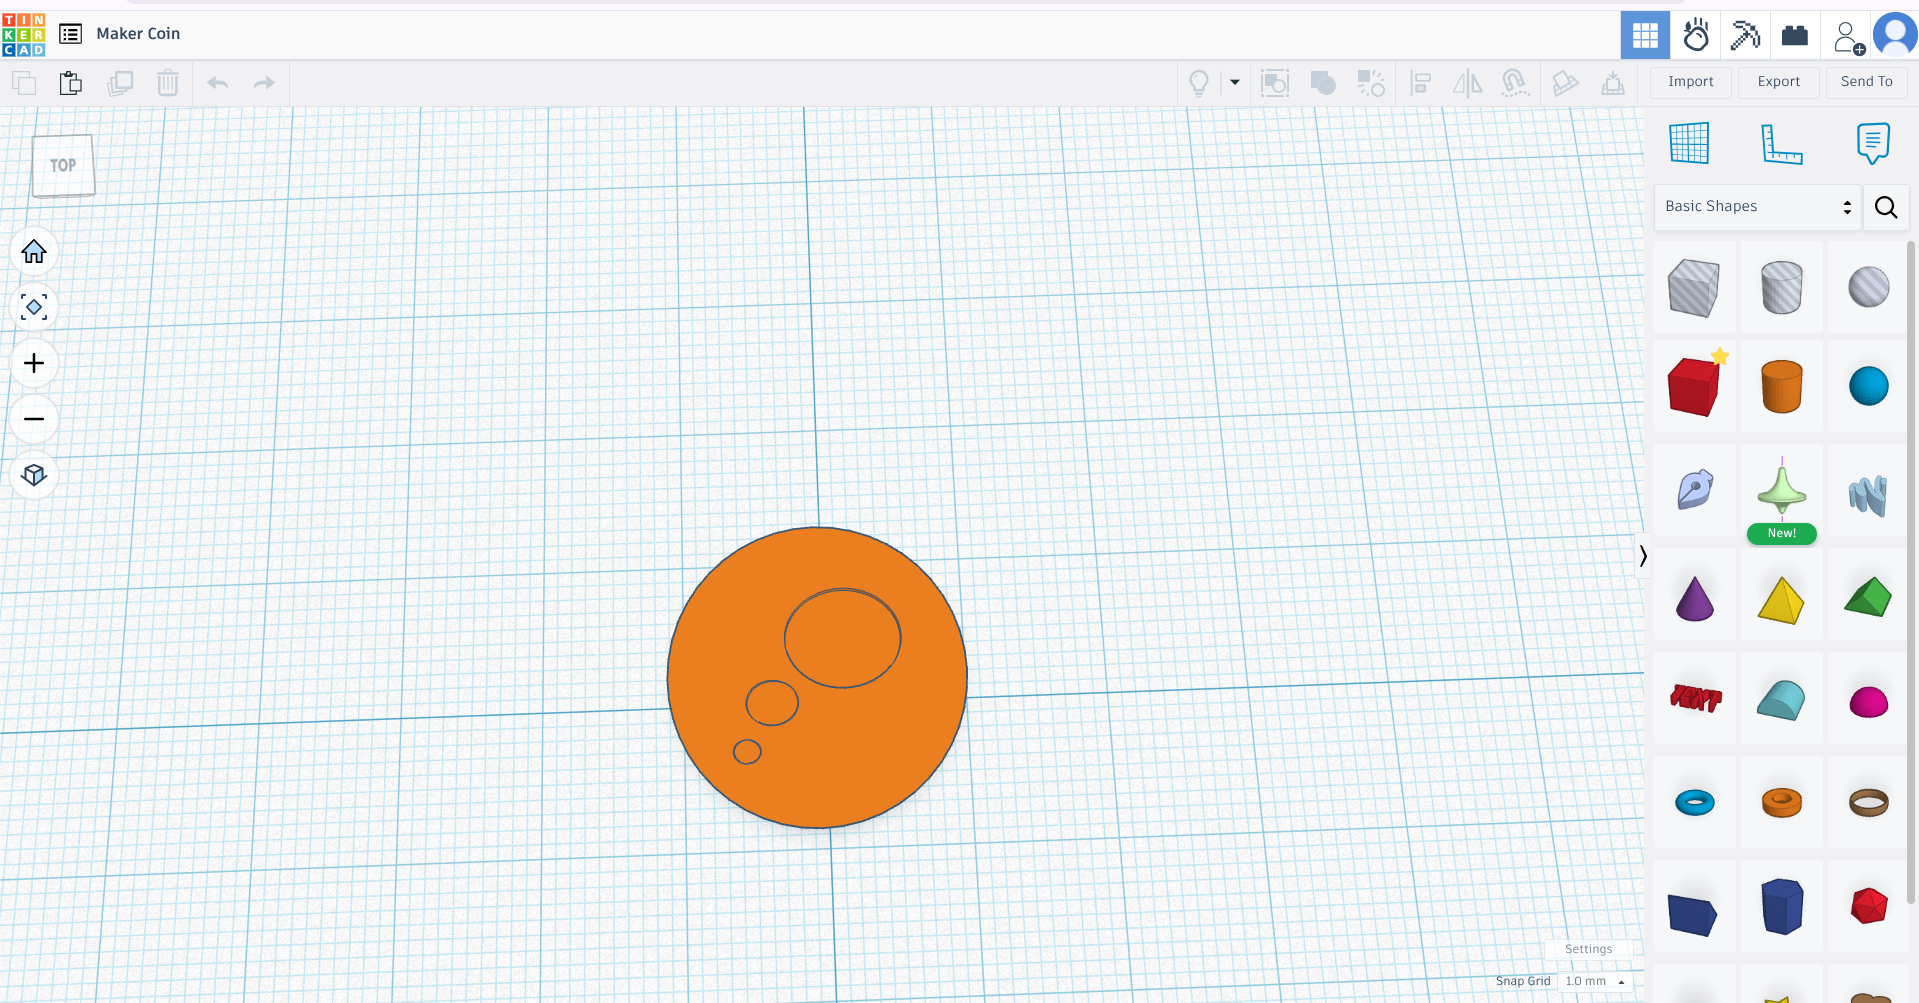The width and height of the screenshot is (1919, 1003).
Task: Switch to the 3D design grid view
Action: pos(1645,36)
